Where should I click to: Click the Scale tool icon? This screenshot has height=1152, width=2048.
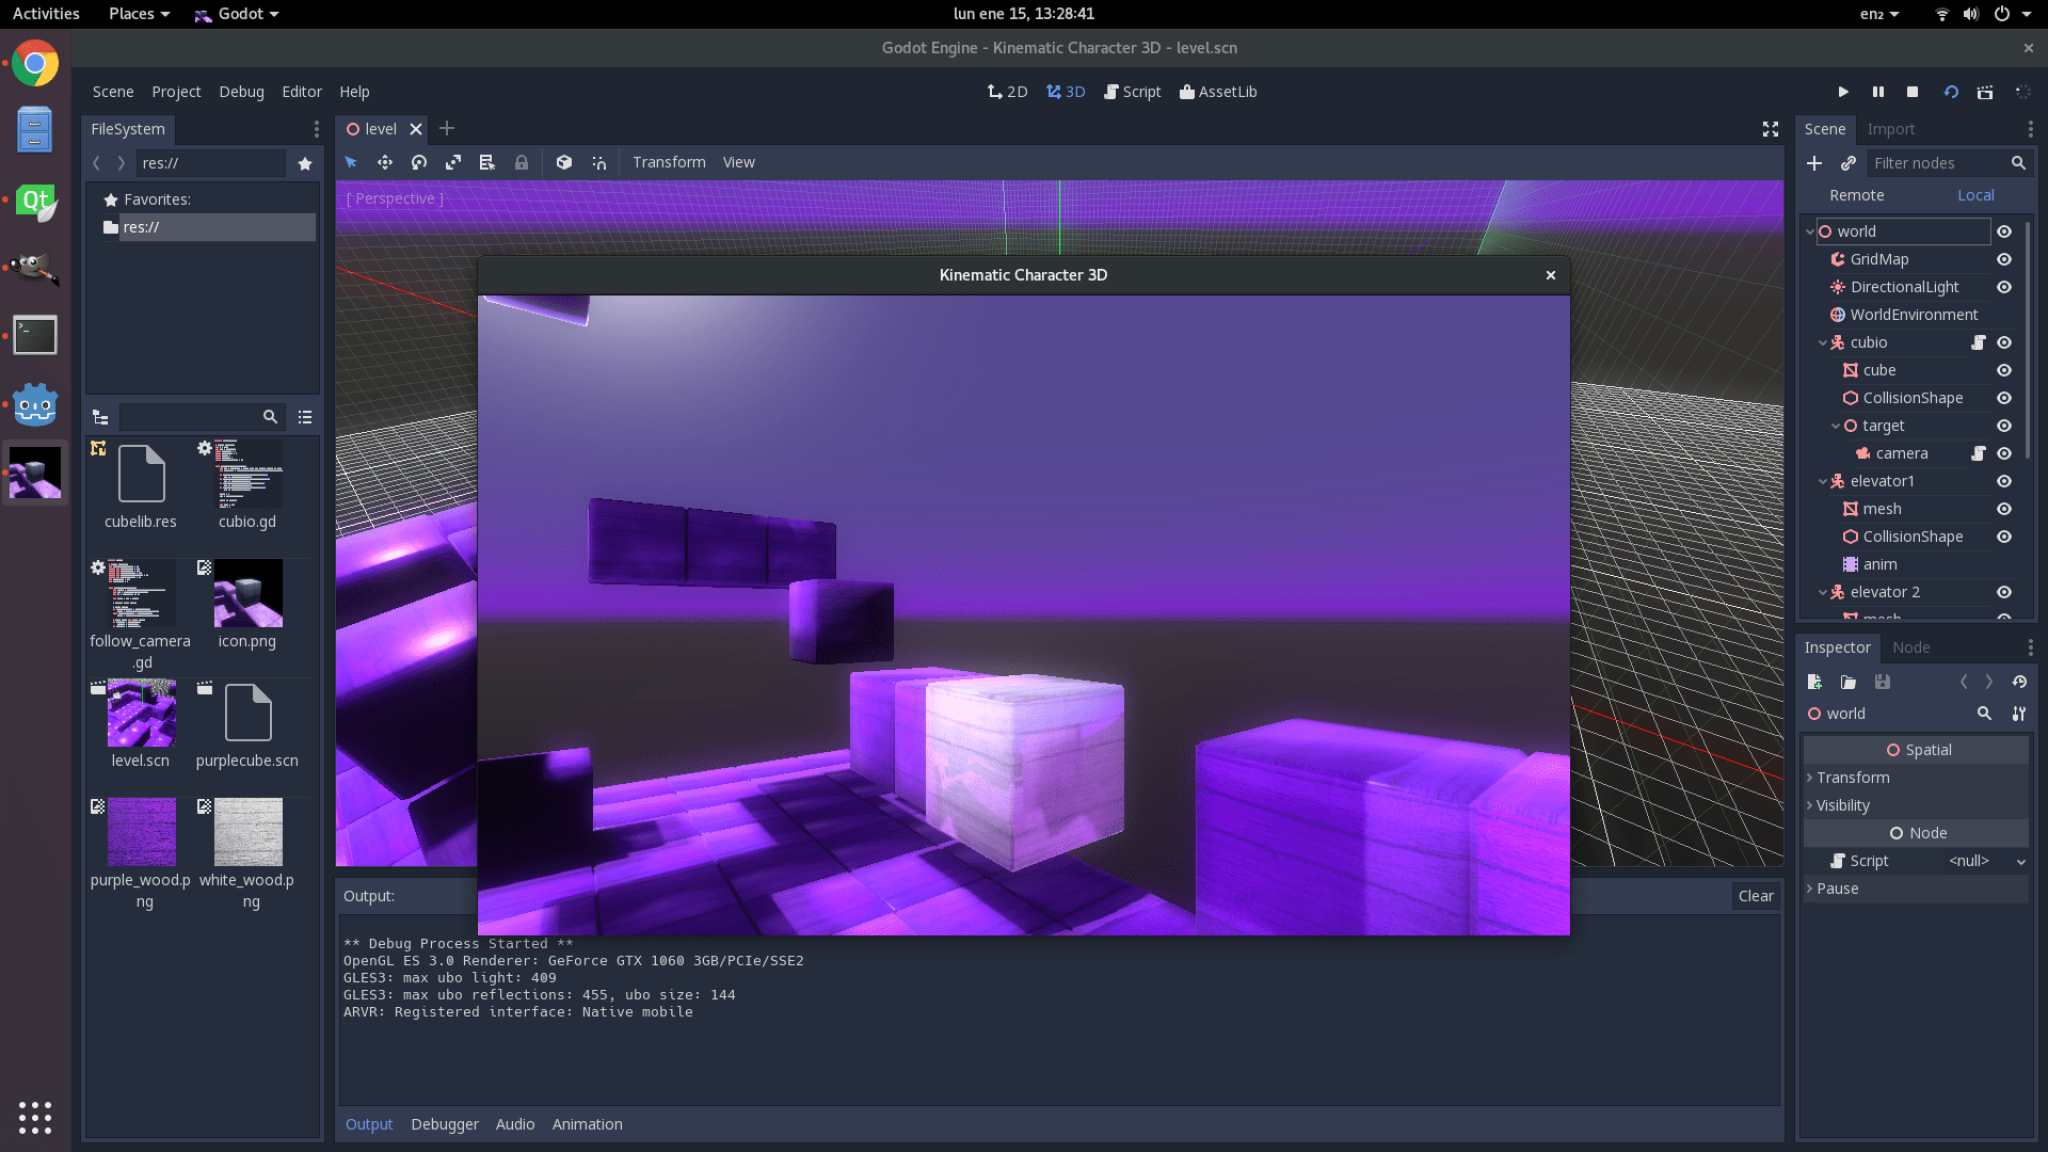[453, 162]
